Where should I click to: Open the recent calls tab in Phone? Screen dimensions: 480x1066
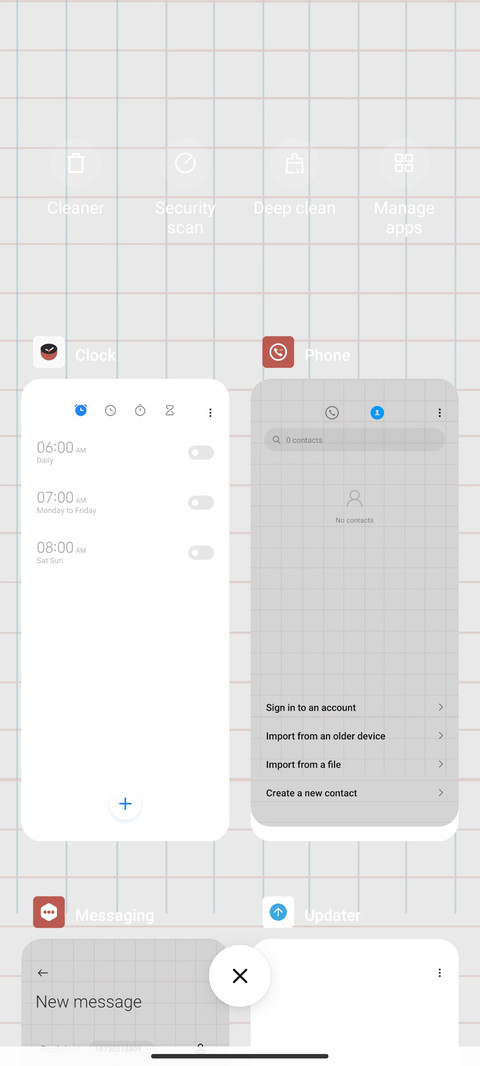[x=332, y=413]
